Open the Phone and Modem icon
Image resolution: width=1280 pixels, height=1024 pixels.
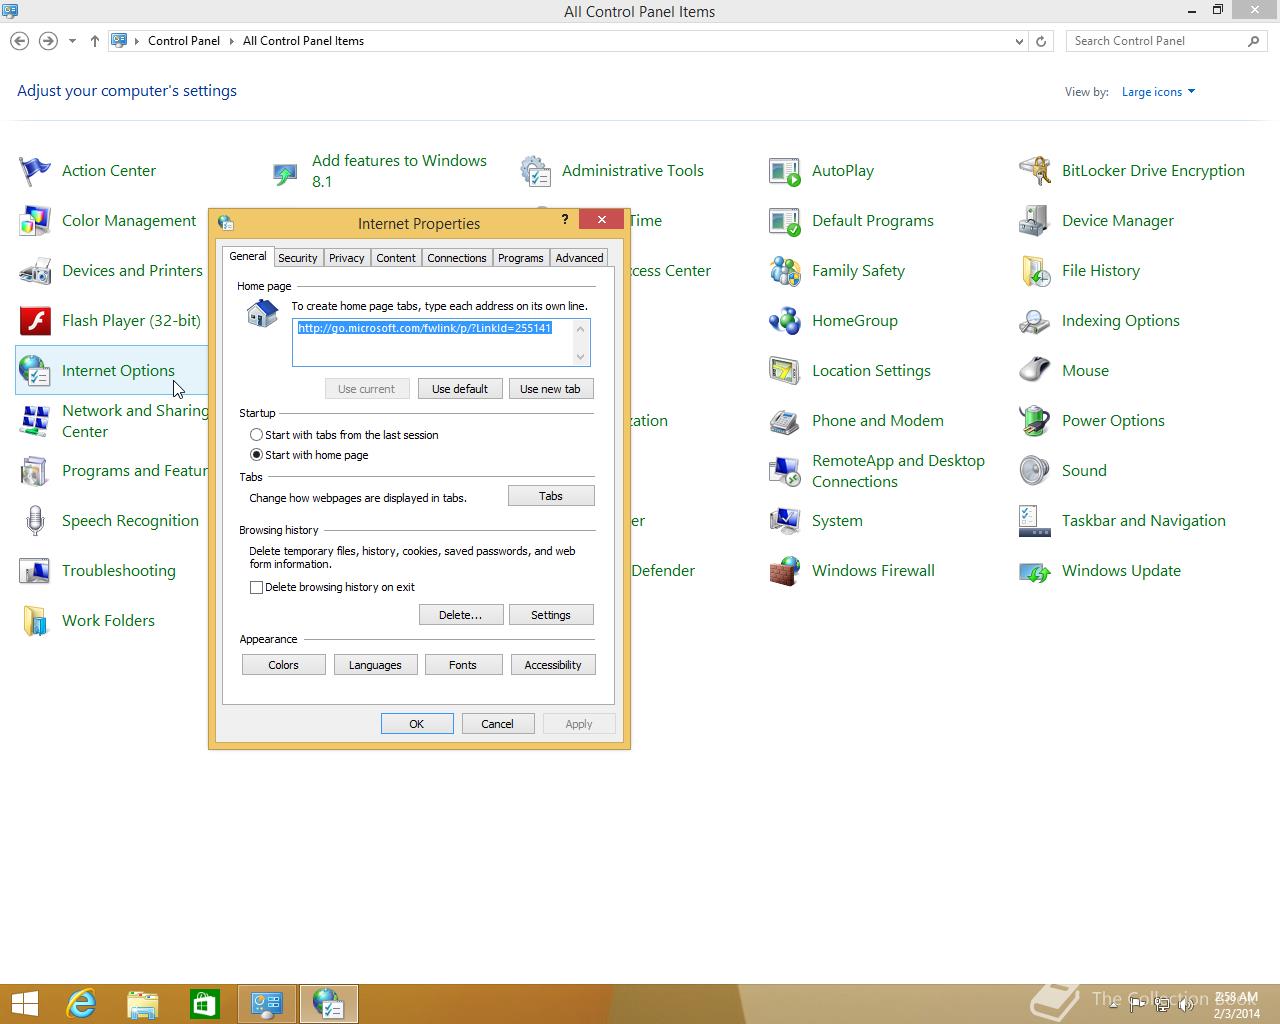pos(785,421)
